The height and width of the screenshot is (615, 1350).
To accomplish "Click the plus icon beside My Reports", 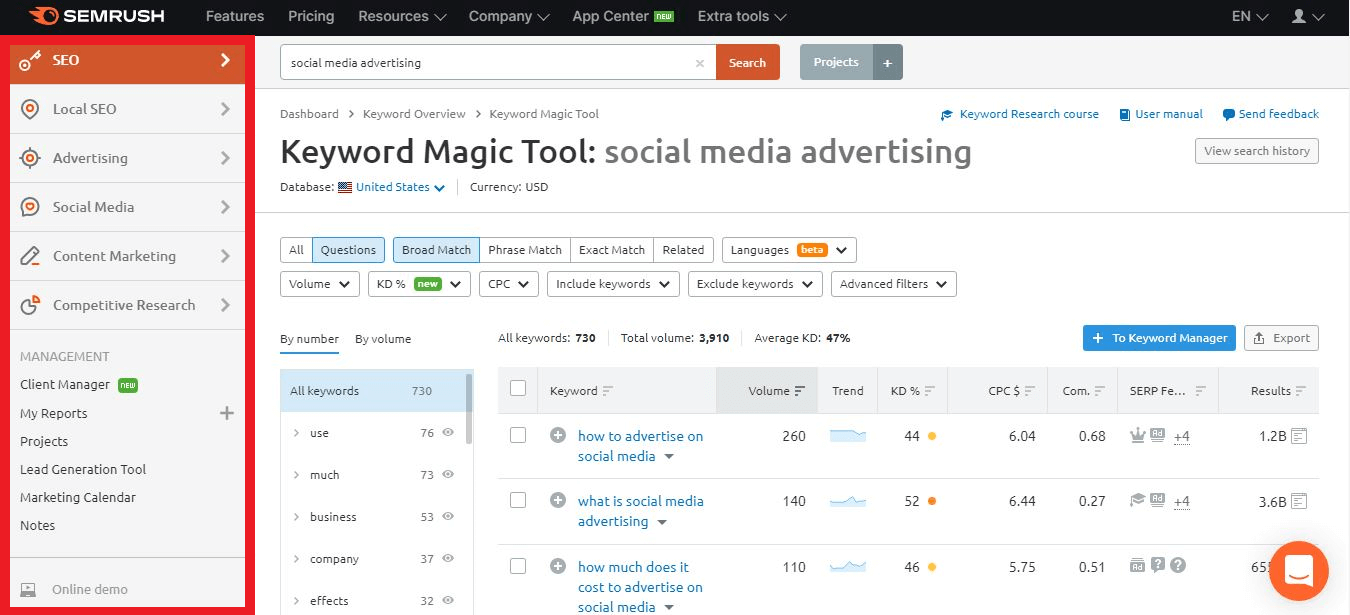I will pos(227,413).
